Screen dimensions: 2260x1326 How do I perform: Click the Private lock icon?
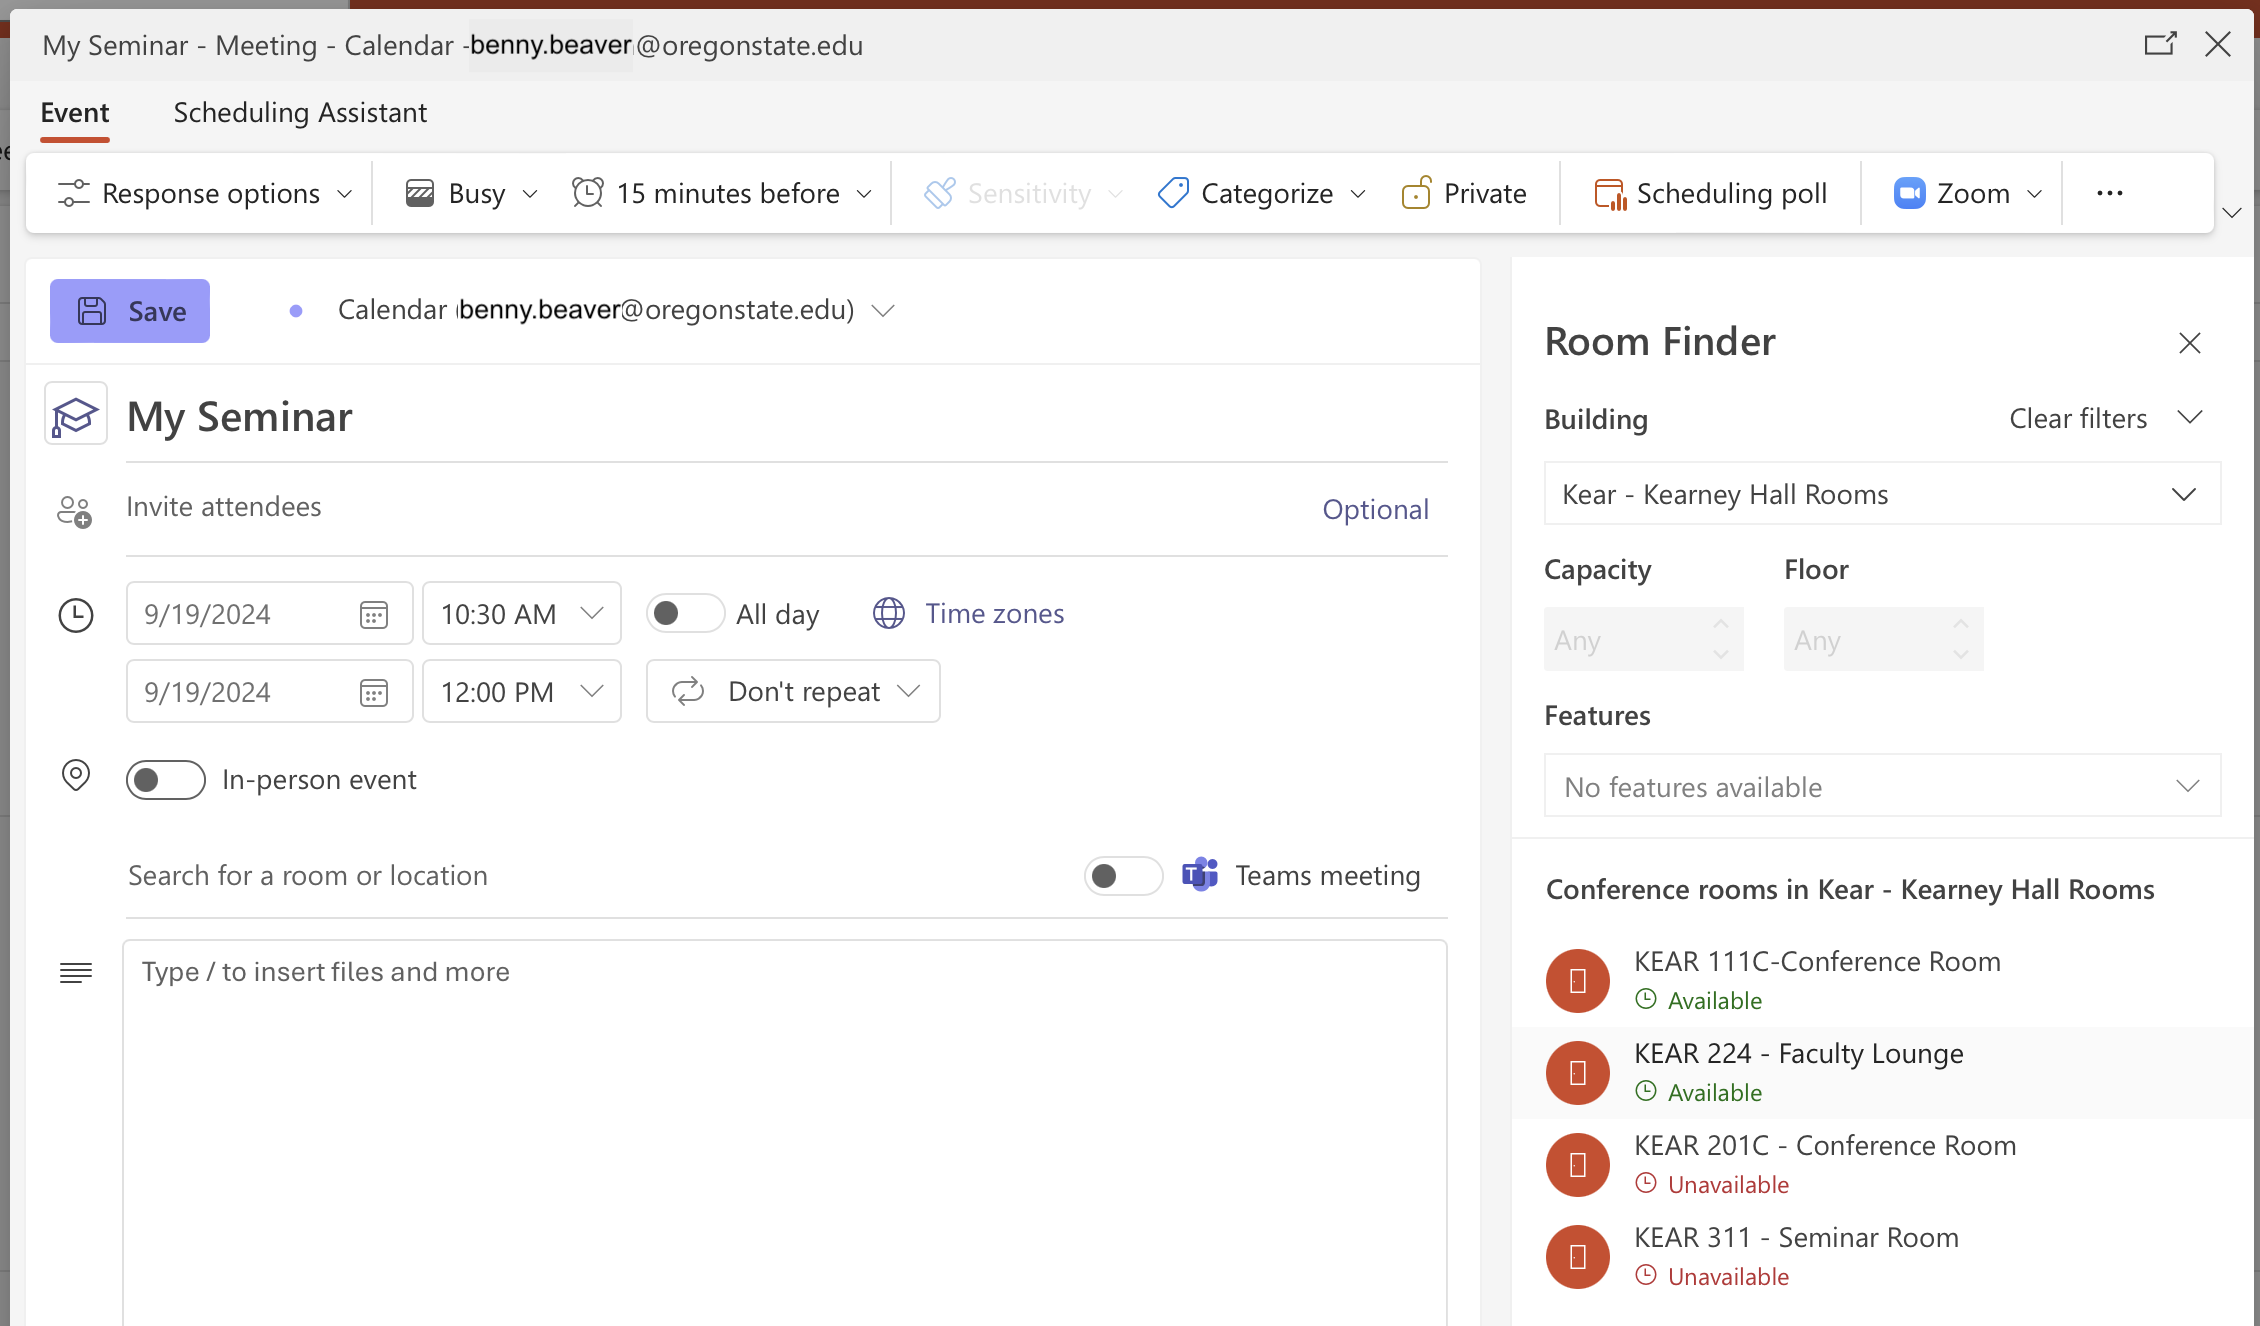(1416, 192)
